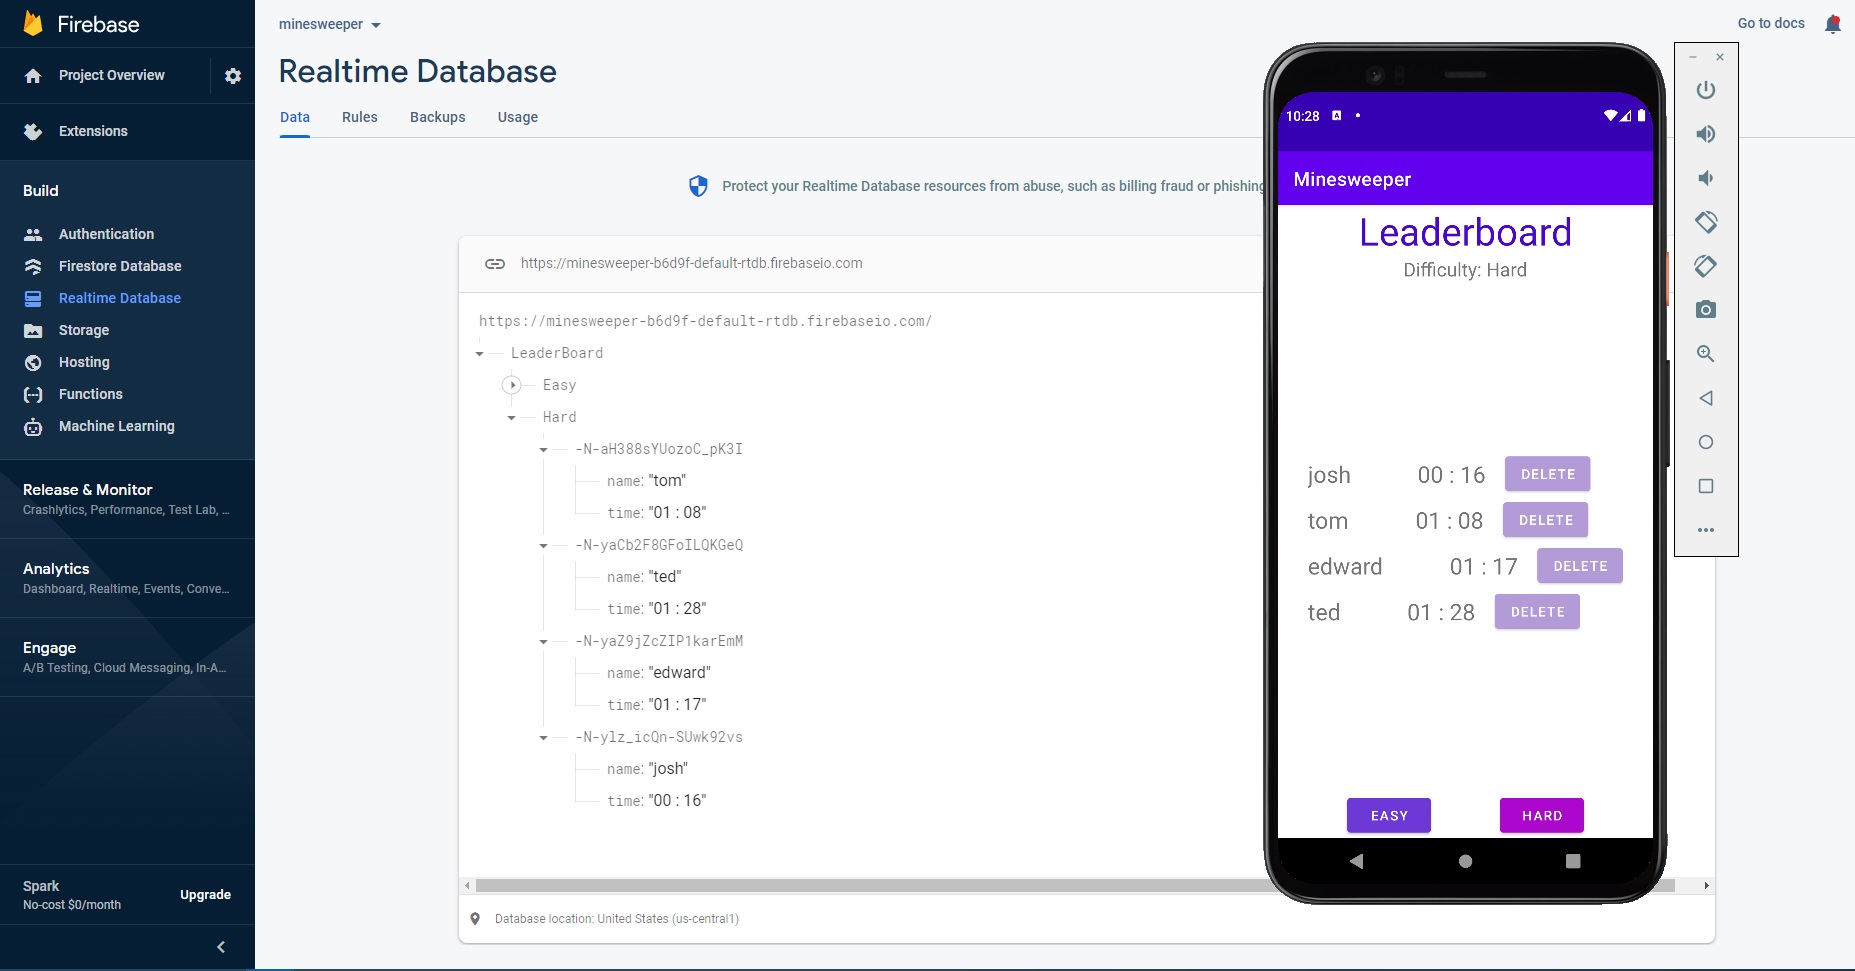Image resolution: width=1855 pixels, height=971 pixels.
Task: Click the emulator zoom magnifier icon
Action: 1706,354
